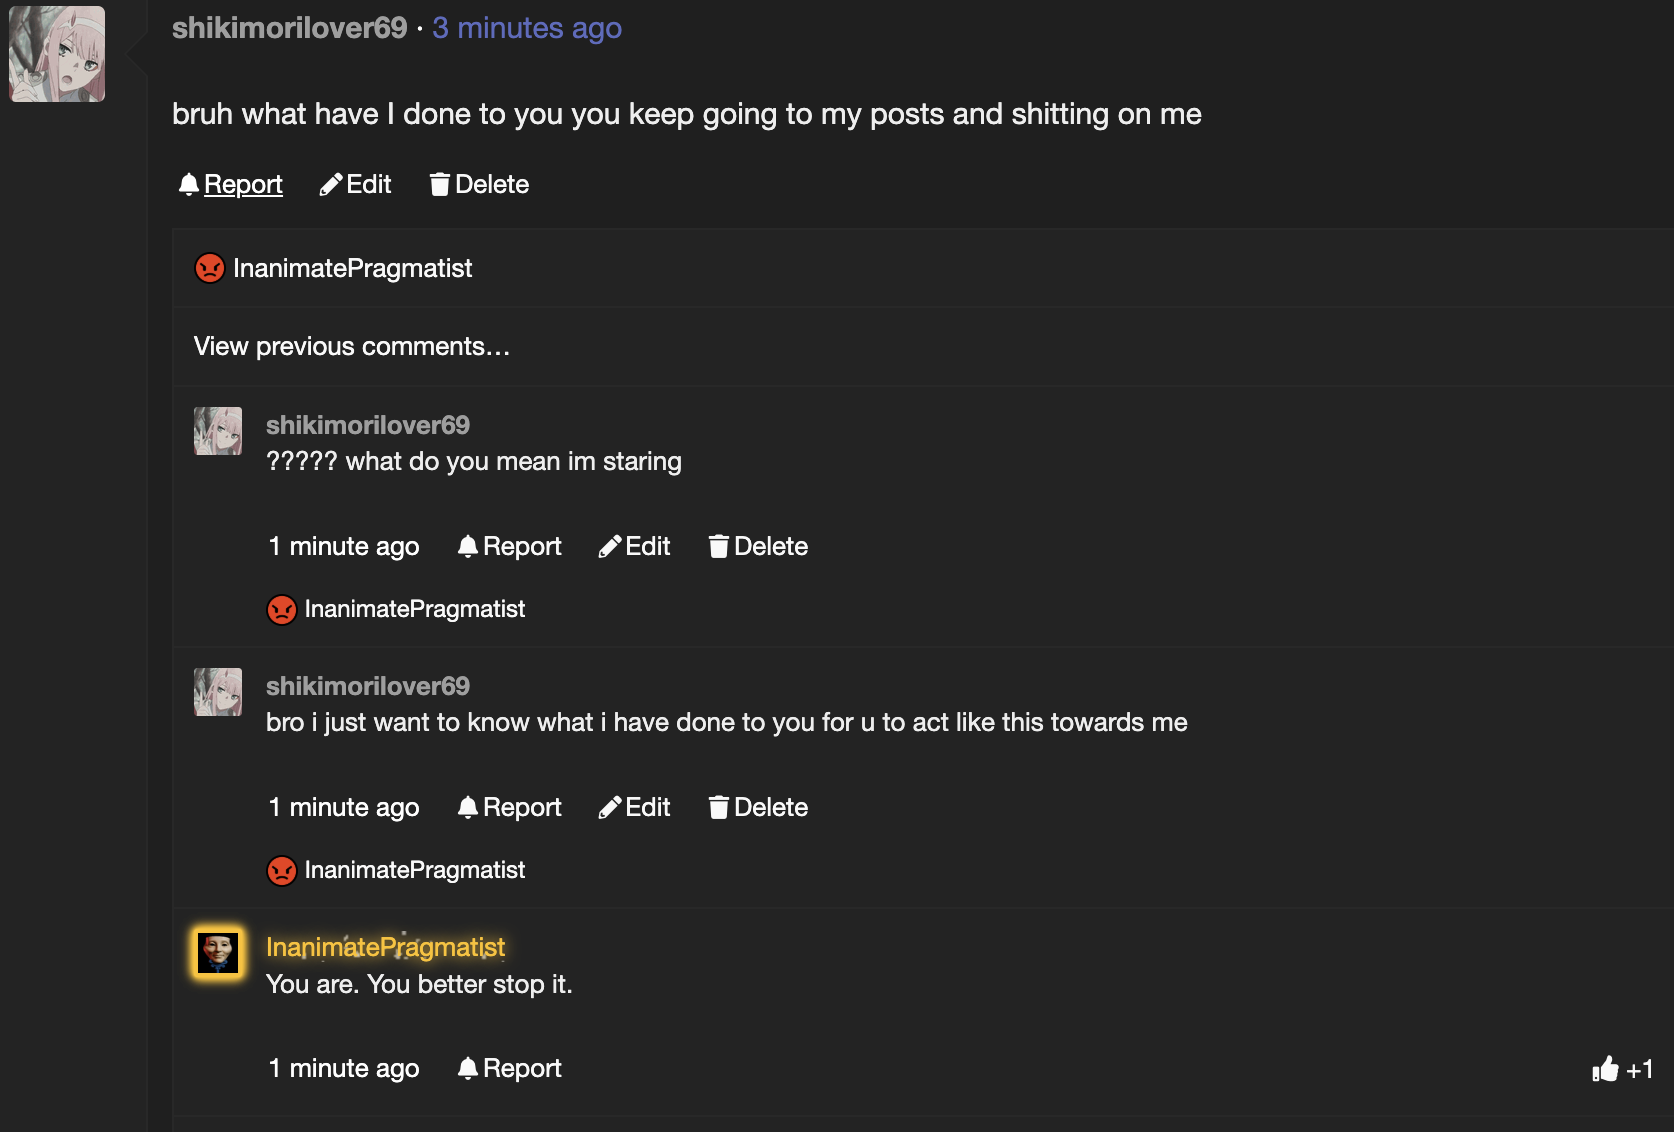Click shikimorilover69 name on 'im staring' comment
1674x1132 pixels.
(x=367, y=425)
